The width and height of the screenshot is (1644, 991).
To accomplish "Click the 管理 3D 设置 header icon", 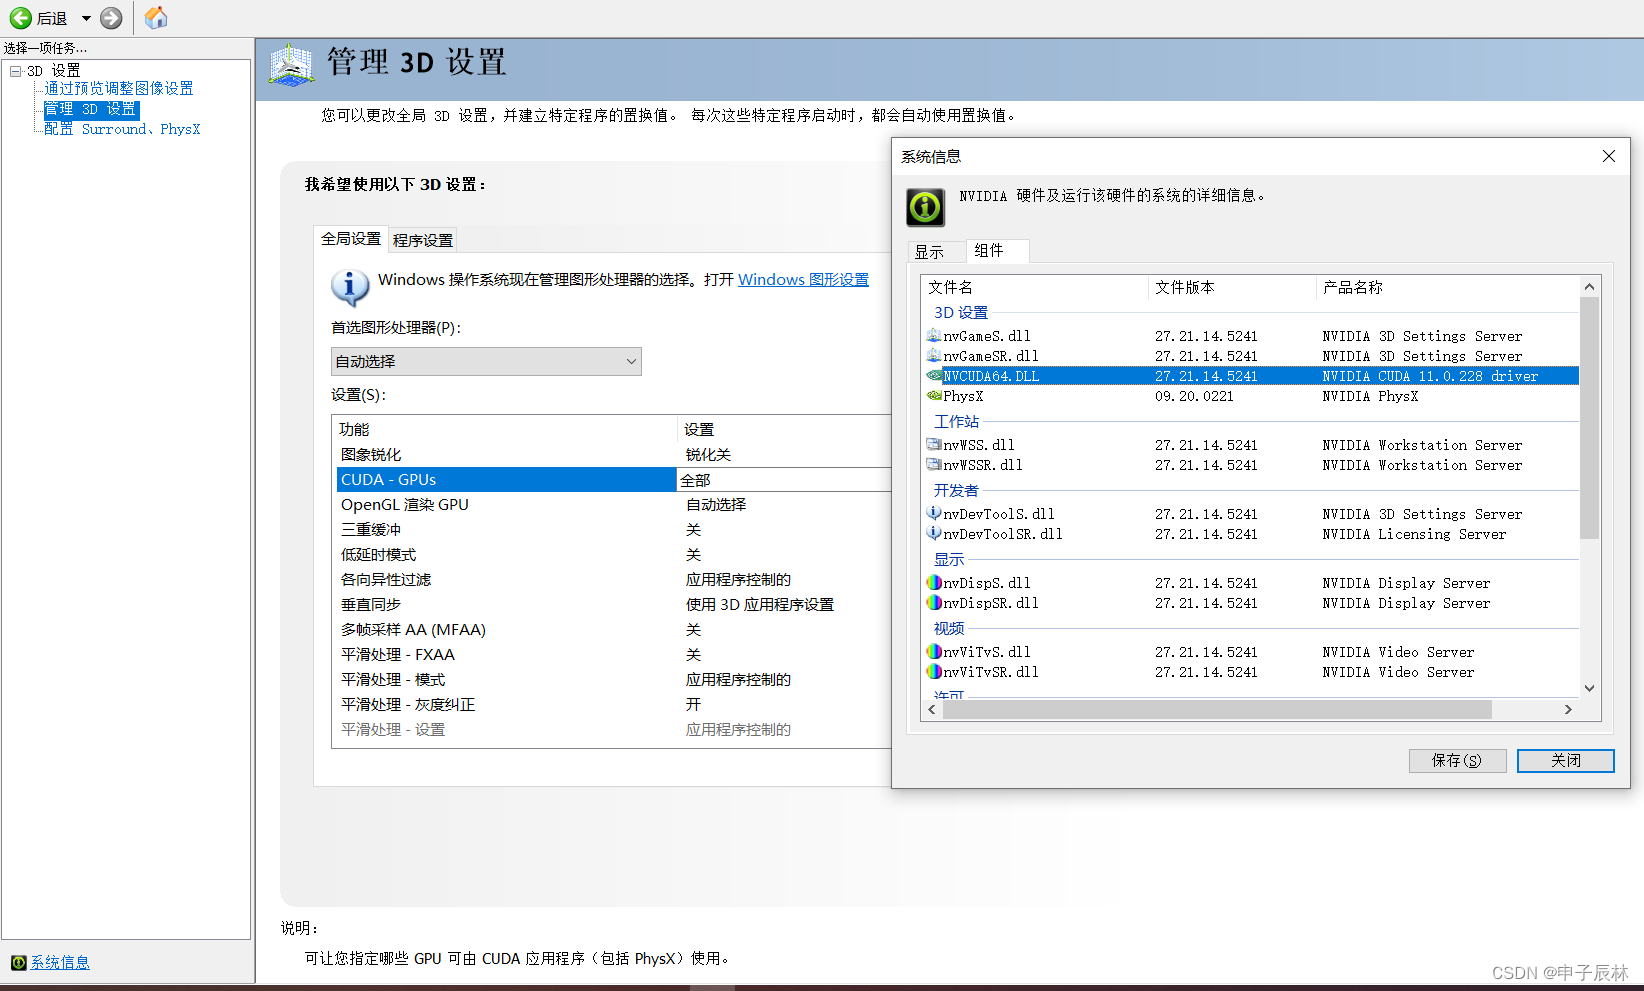I will (x=292, y=64).
